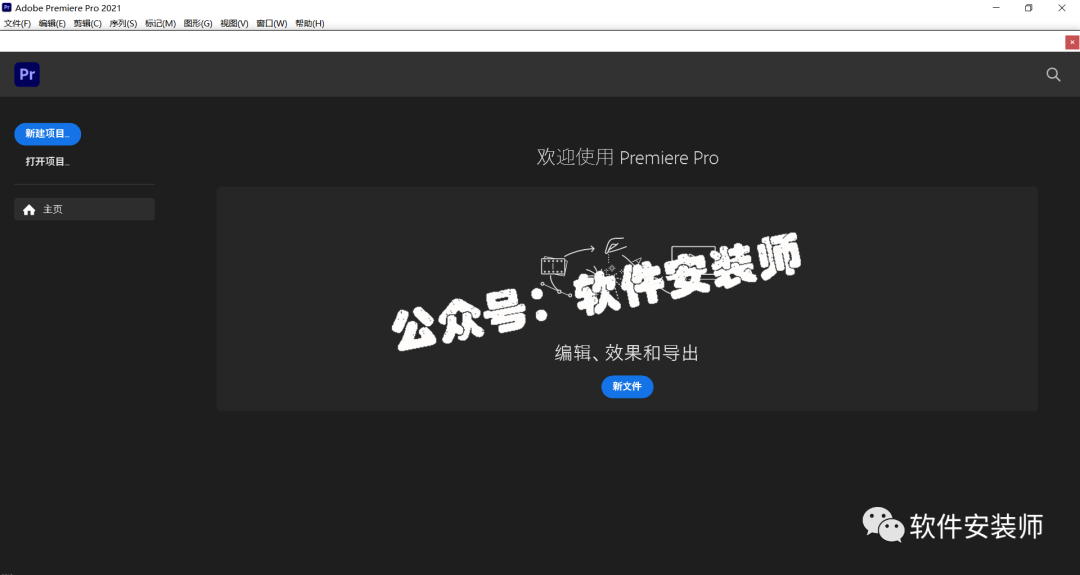
Task: Open the 文件(F) menu
Action: 17,23
